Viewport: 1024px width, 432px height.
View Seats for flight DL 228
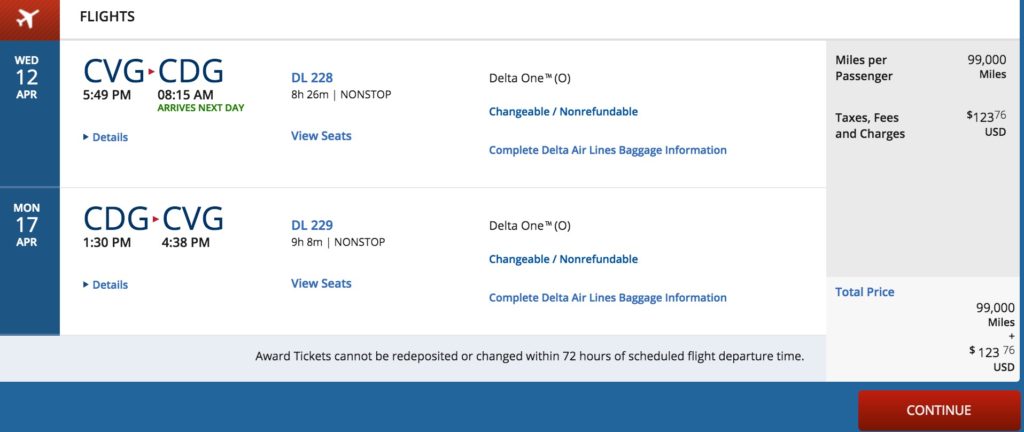(x=321, y=136)
